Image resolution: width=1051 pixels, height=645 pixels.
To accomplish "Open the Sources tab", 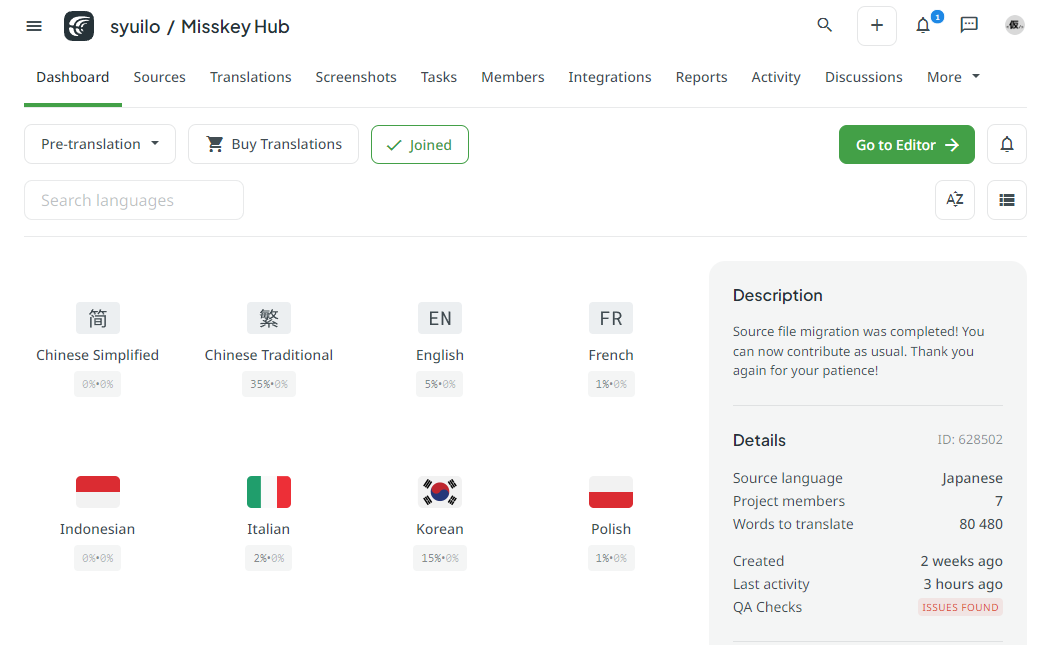I will tap(160, 77).
